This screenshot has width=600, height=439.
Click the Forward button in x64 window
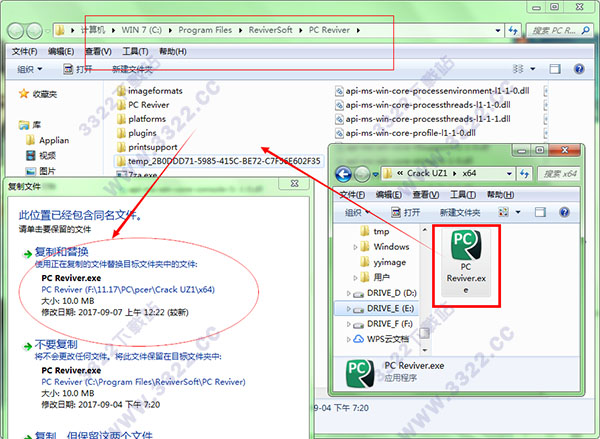pyautogui.click(x=362, y=175)
